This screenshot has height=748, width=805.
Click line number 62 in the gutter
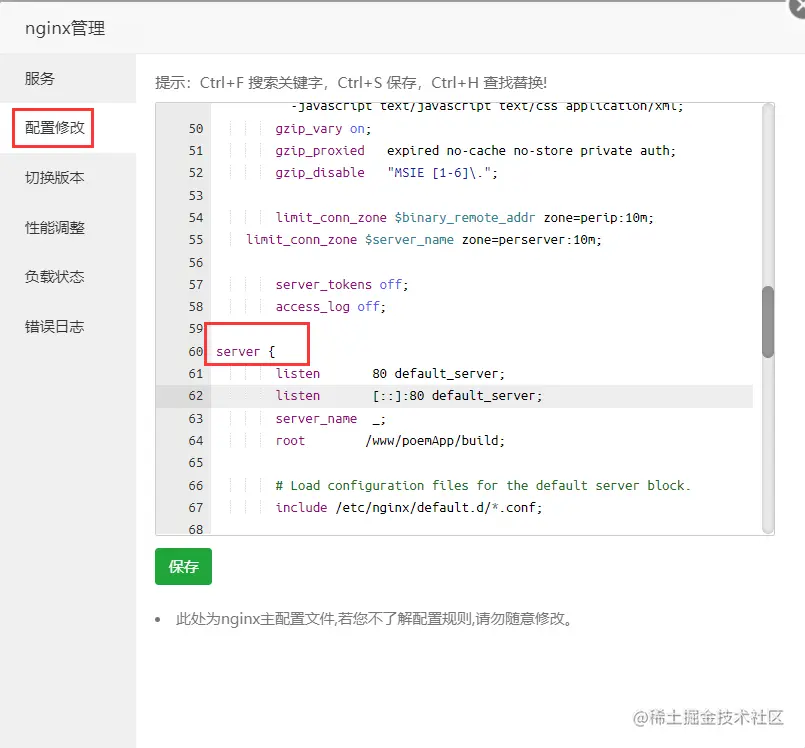click(196, 396)
